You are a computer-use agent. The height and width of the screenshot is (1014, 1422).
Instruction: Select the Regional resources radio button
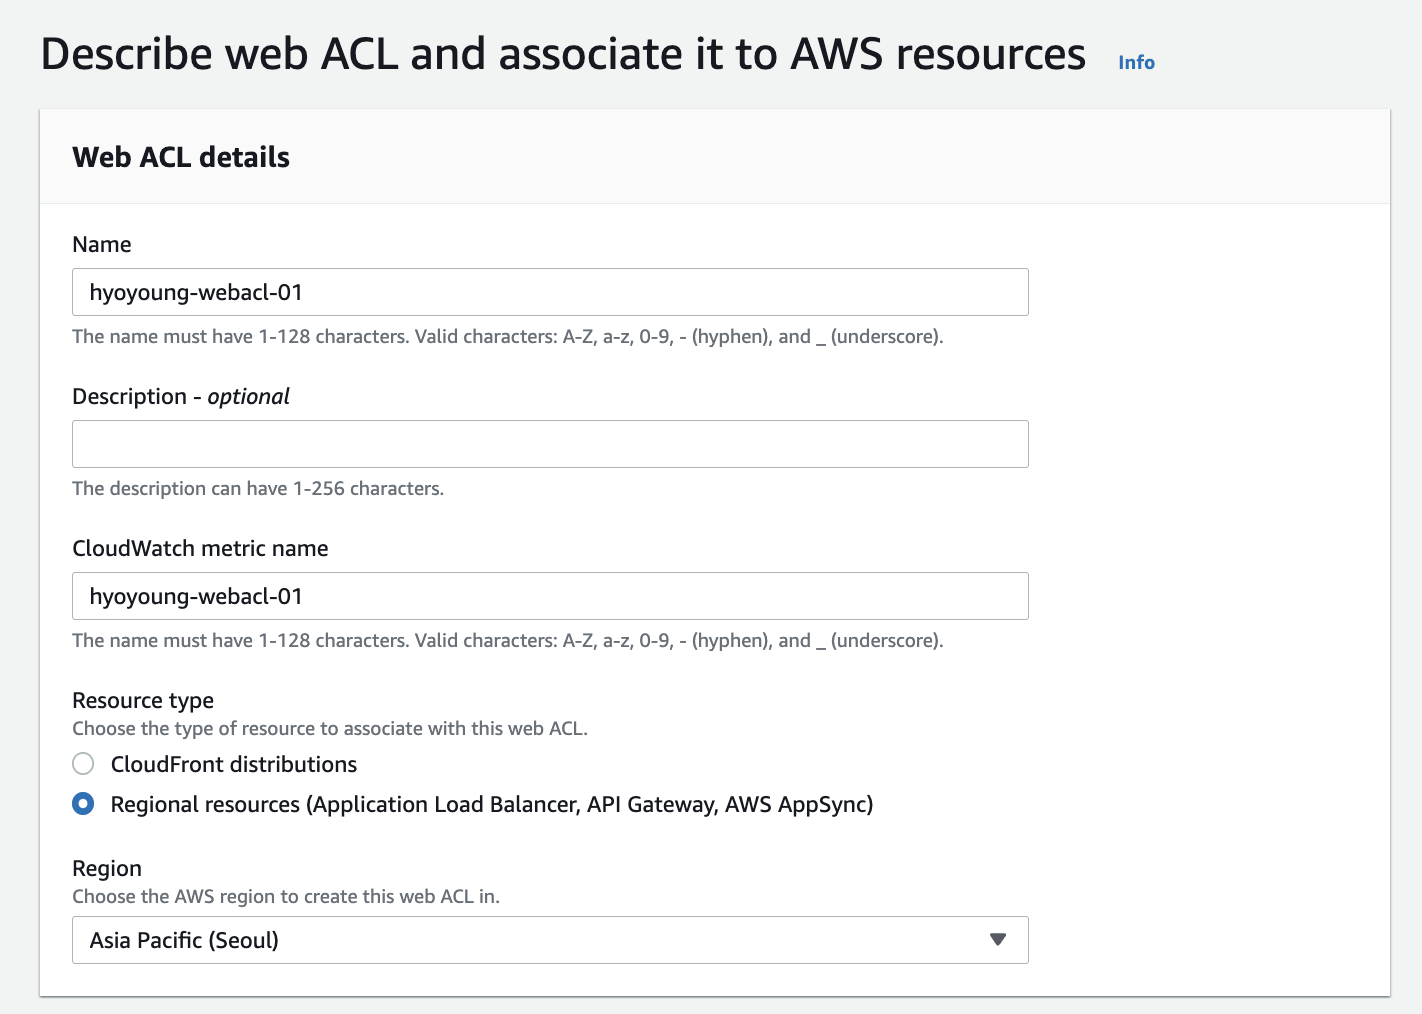click(83, 804)
